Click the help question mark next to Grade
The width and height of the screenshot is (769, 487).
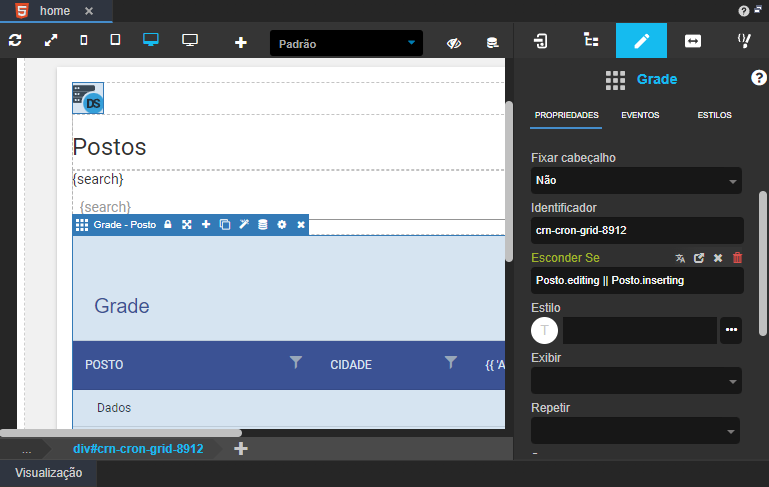point(758,77)
